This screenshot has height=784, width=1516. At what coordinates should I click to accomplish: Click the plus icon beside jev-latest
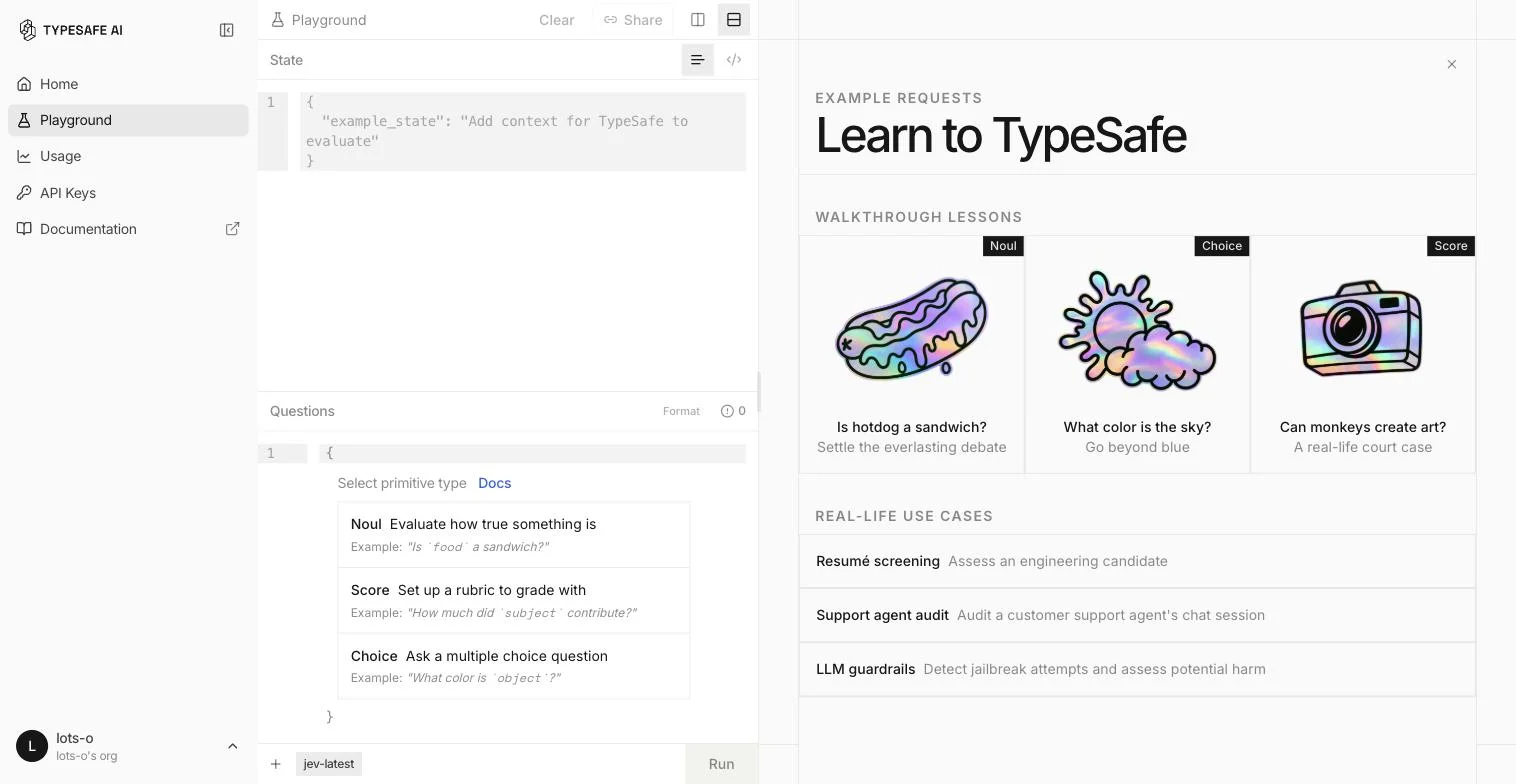pos(275,764)
